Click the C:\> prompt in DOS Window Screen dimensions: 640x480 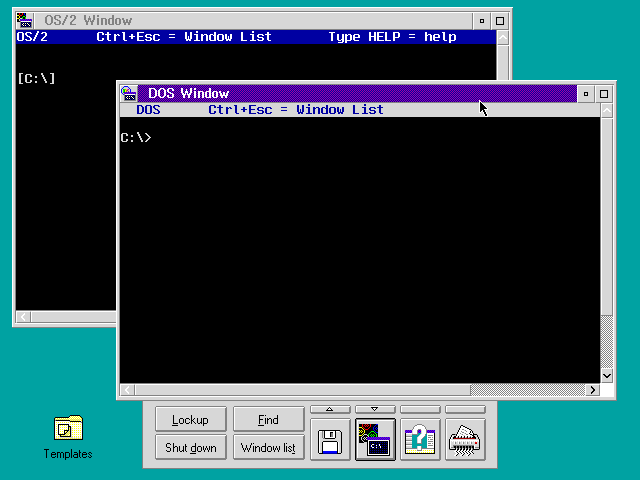click(136, 138)
